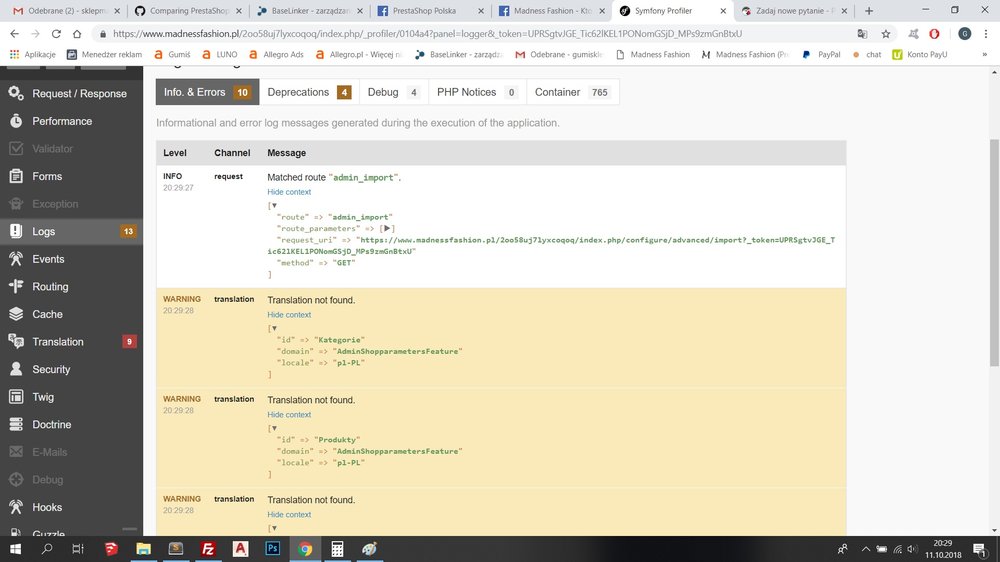Switch to Zadaj nowe pytanie tab
1000x562 pixels.
click(794, 11)
